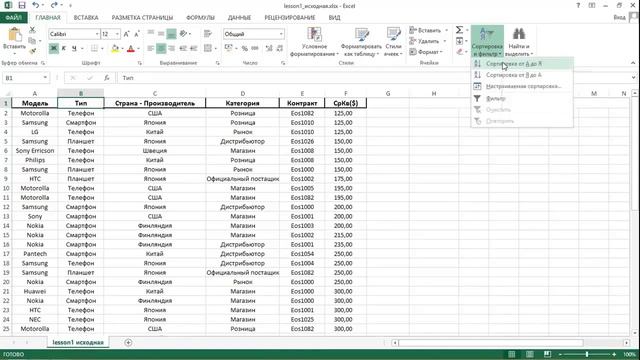Click the Cut scissors icon
The width and height of the screenshot is (640, 360).
pos(32,30)
